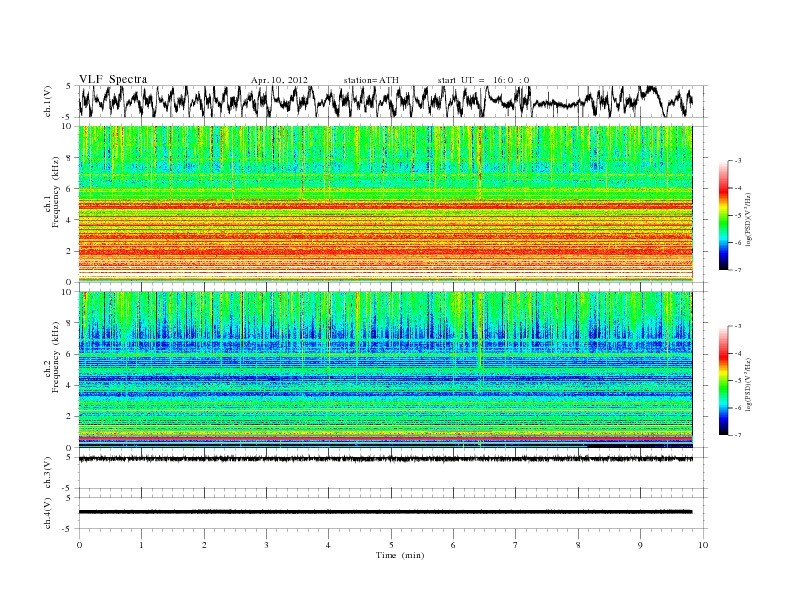This screenshot has height=612, width=792.
Task: Click the ch.2 spectrogram color bar
Action: (x=723, y=381)
